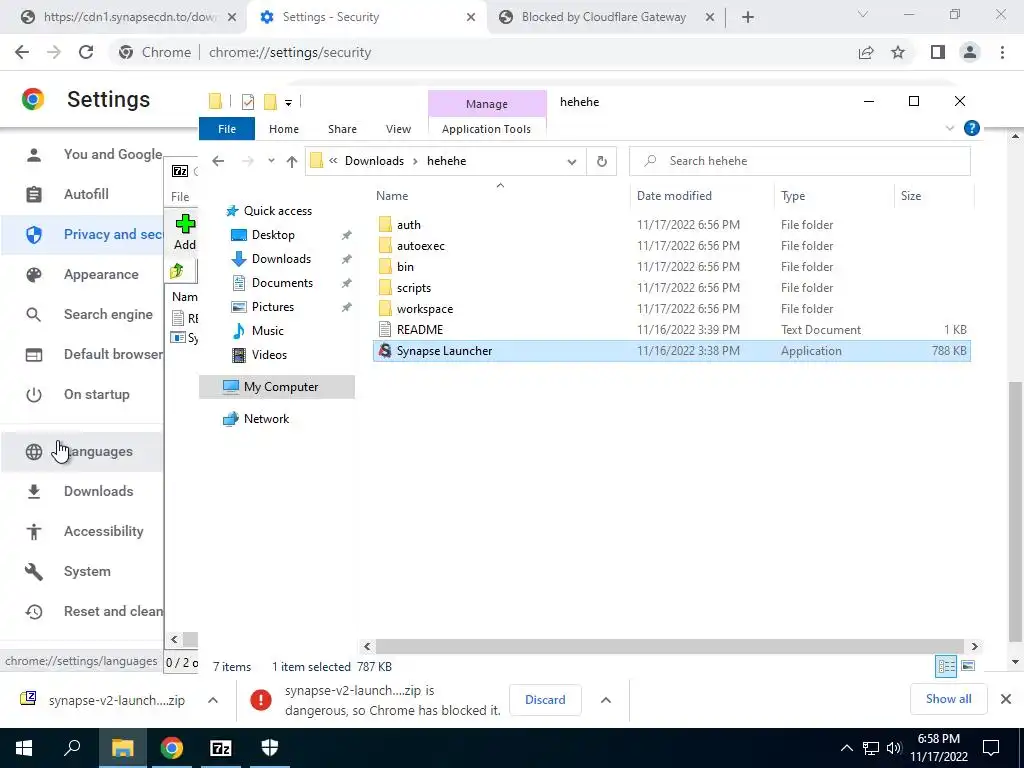Open the Synapse Launcher application file
Viewport: 1024px width, 768px height.
[x=444, y=351]
